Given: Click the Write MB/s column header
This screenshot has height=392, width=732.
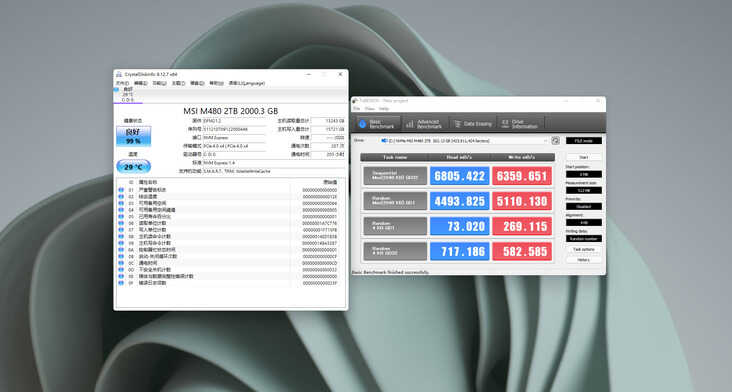Looking at the screenshot, I should [x=522, y=157].
